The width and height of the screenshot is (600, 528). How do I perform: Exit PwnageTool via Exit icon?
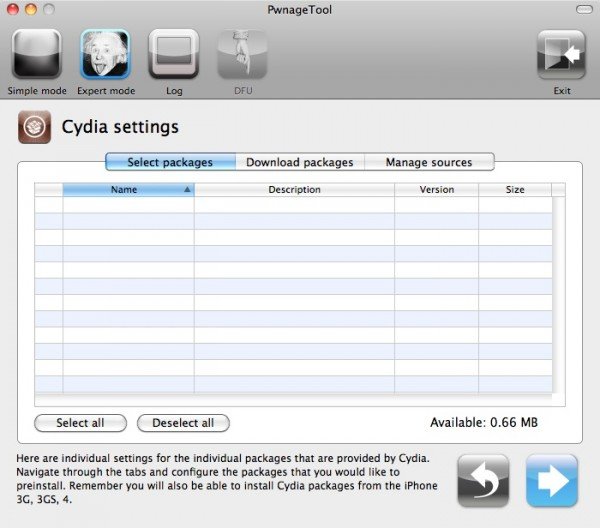561,55
